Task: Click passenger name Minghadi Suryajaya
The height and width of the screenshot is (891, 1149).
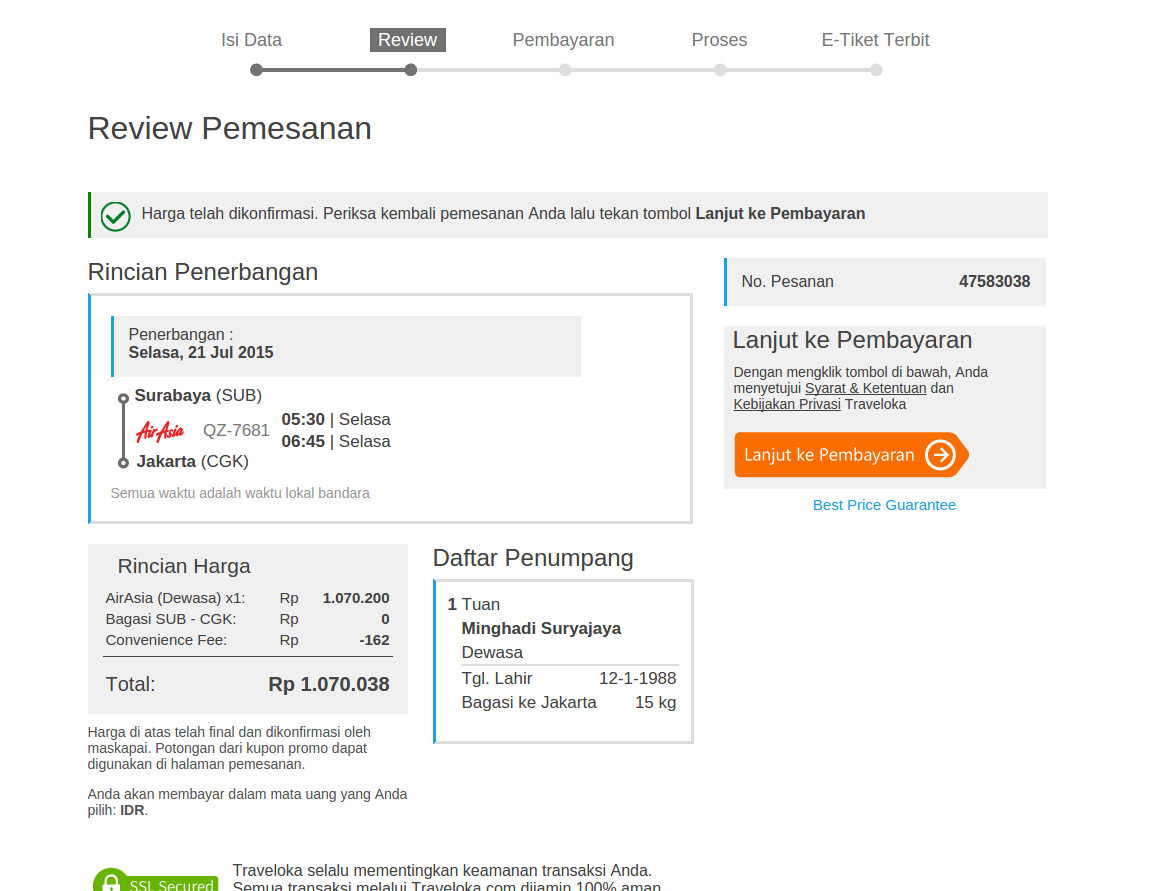Action: (541, 628)
